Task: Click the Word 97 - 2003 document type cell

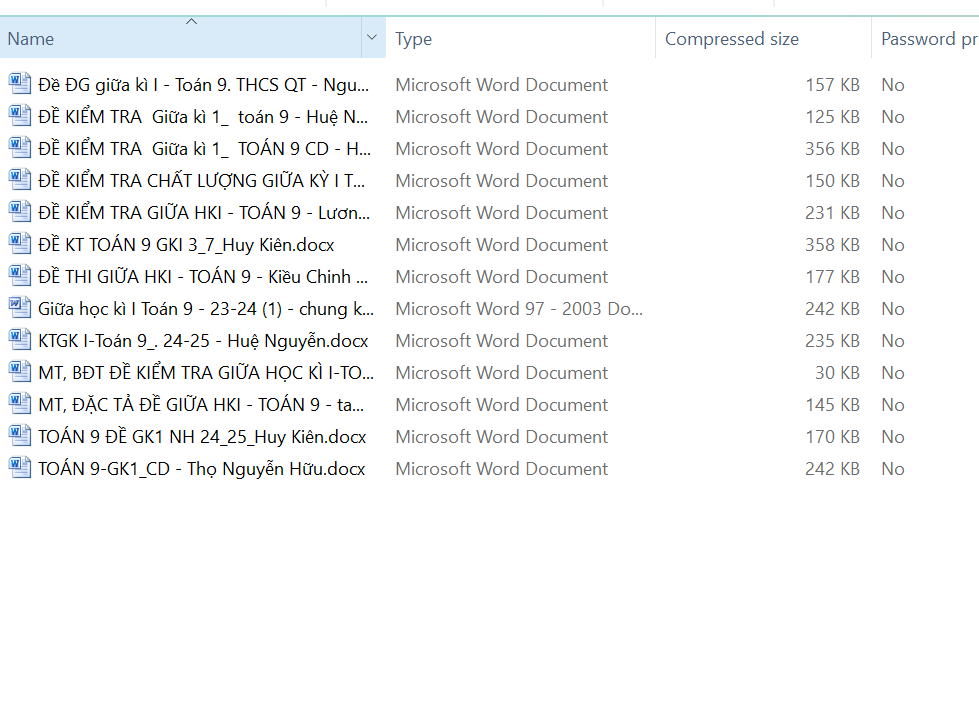Action: 518,309
